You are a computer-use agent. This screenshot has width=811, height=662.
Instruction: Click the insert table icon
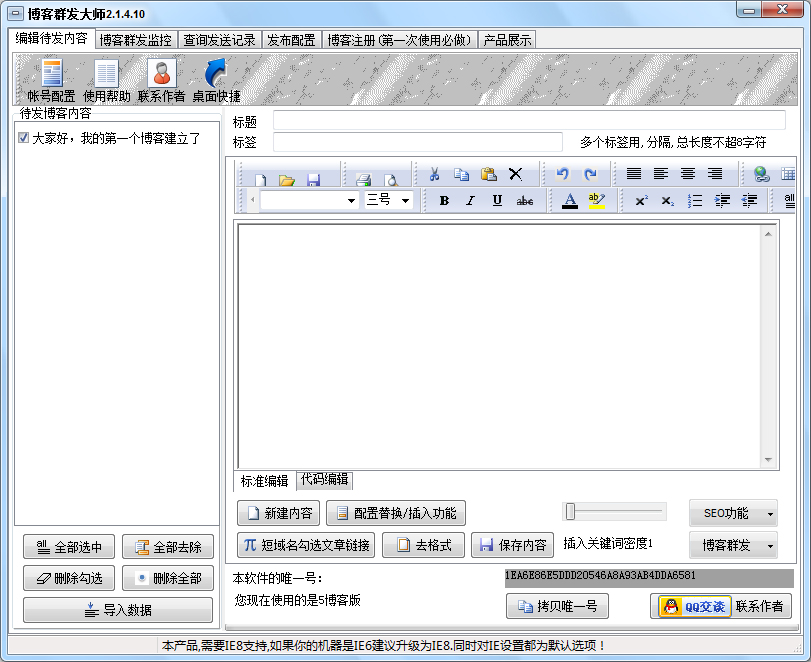click(789, 173)
